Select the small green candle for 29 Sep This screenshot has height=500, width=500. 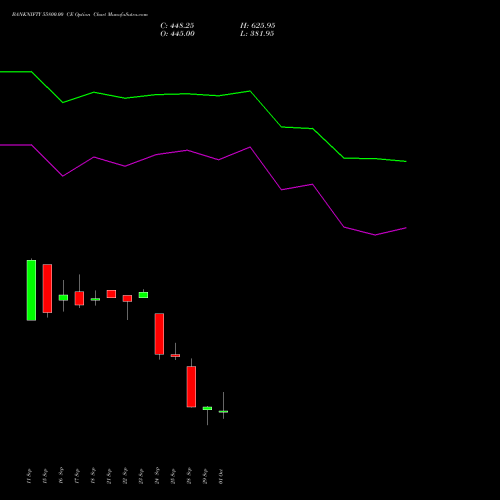[207, 408]
